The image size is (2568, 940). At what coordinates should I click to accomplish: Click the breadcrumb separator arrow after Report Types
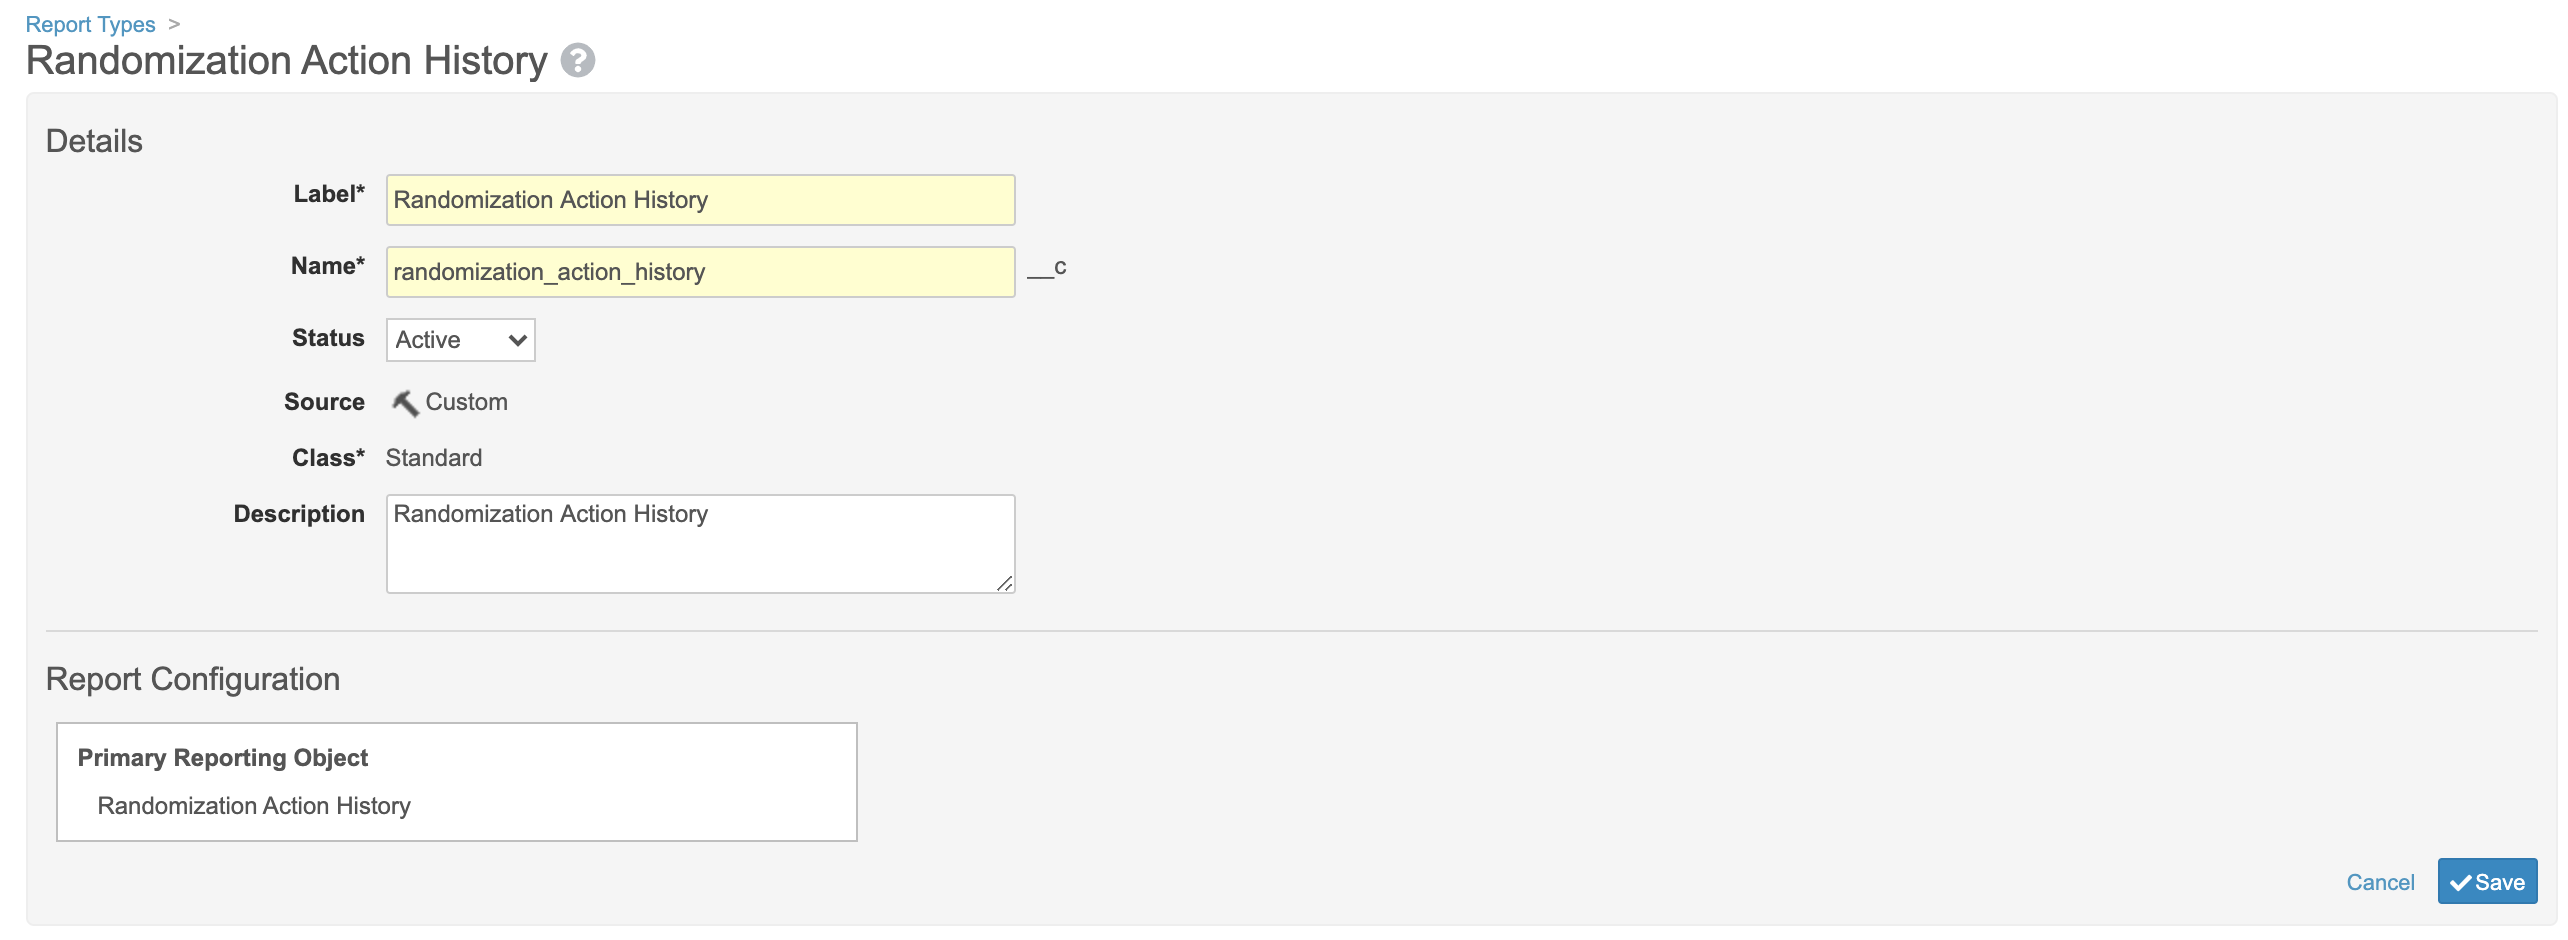[174, 24]
